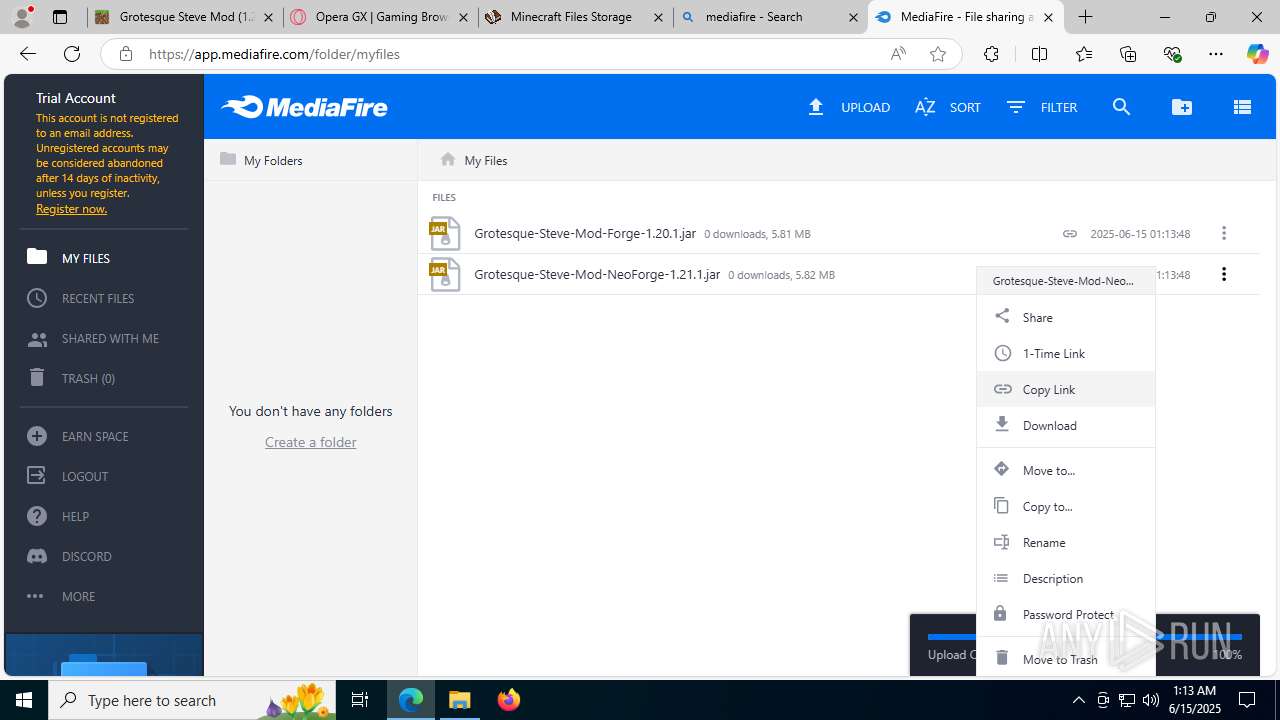
Task: Click the Create a folder link
Action: point(310,442)
